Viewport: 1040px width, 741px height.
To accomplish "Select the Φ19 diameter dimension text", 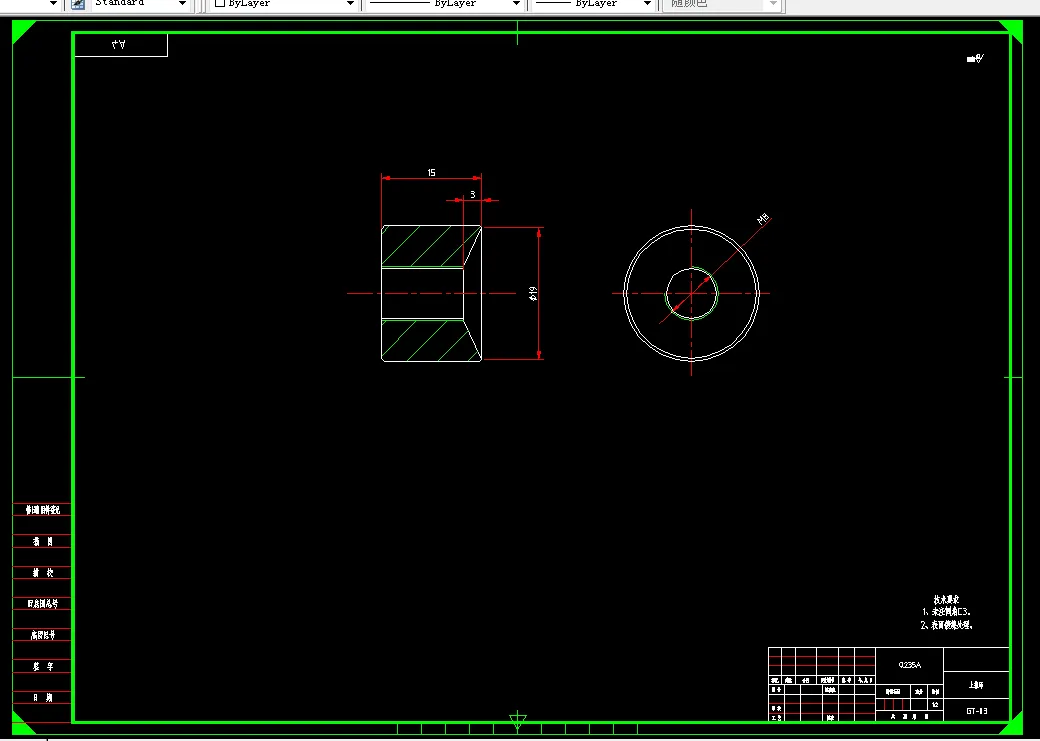I will [533, 293].
